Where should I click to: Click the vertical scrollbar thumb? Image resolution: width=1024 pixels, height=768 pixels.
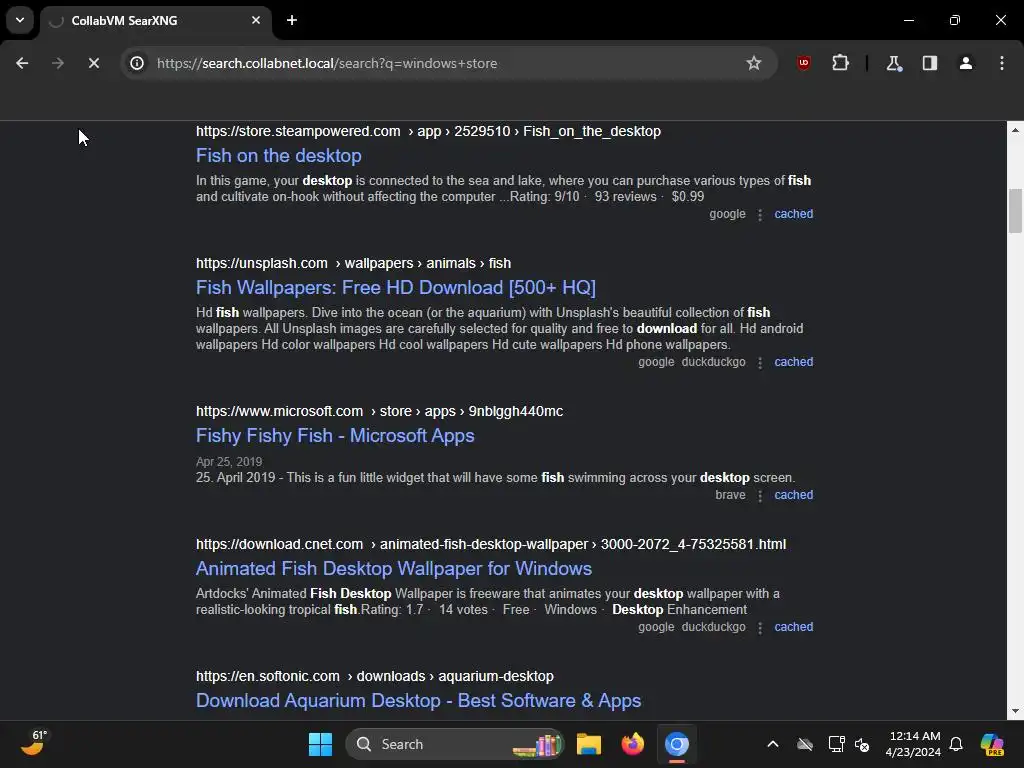(1015, 210)
